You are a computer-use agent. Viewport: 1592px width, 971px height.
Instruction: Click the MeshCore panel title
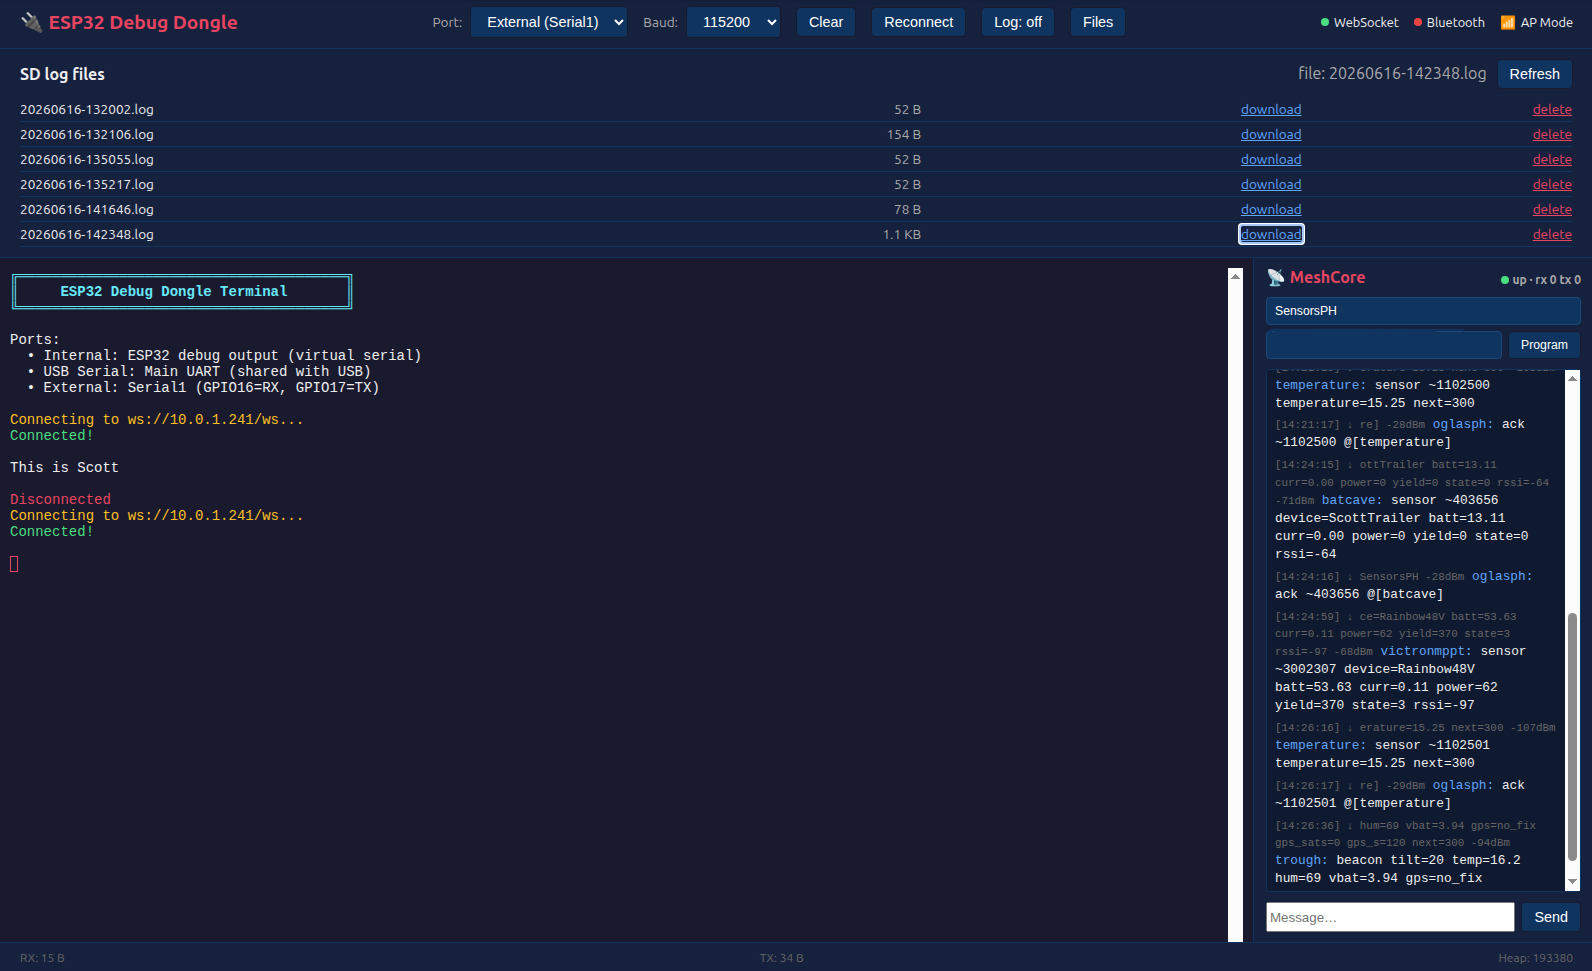tap(1327, 278)
